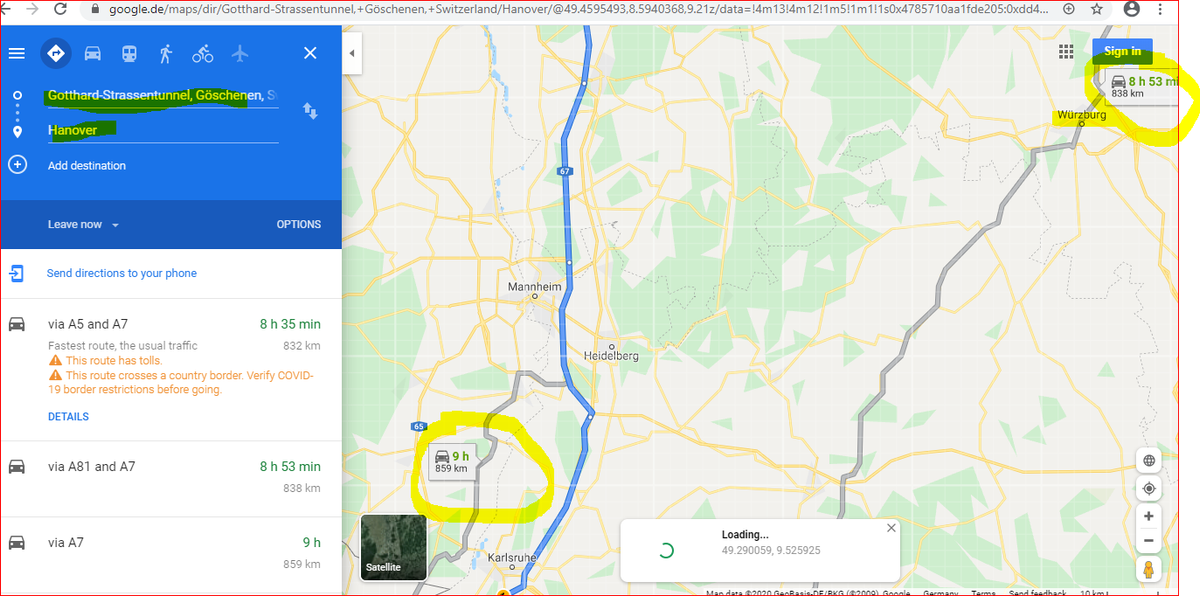The height and width of the screenshot is (596, 1200).
Task: Send directions to your phone
Action: pos(122,273)
